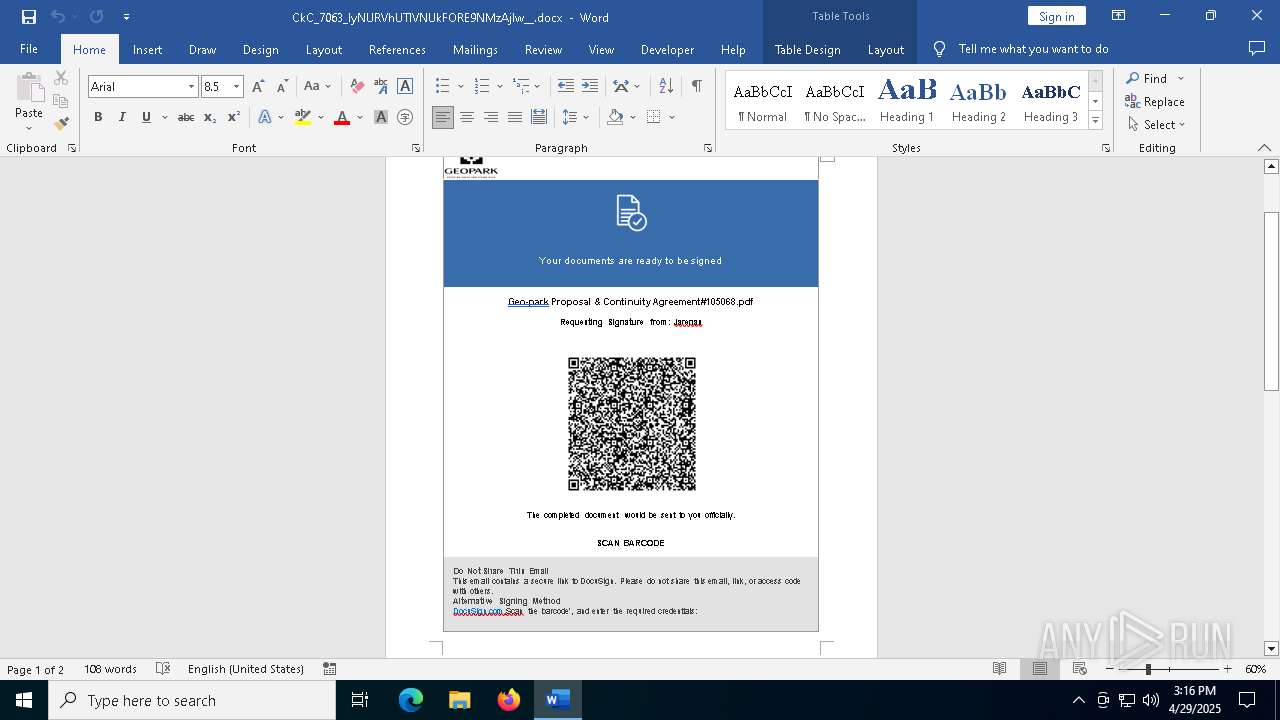Click Find in Editing group
This screenshot has width=1280, height=720.
point(1146,78)
